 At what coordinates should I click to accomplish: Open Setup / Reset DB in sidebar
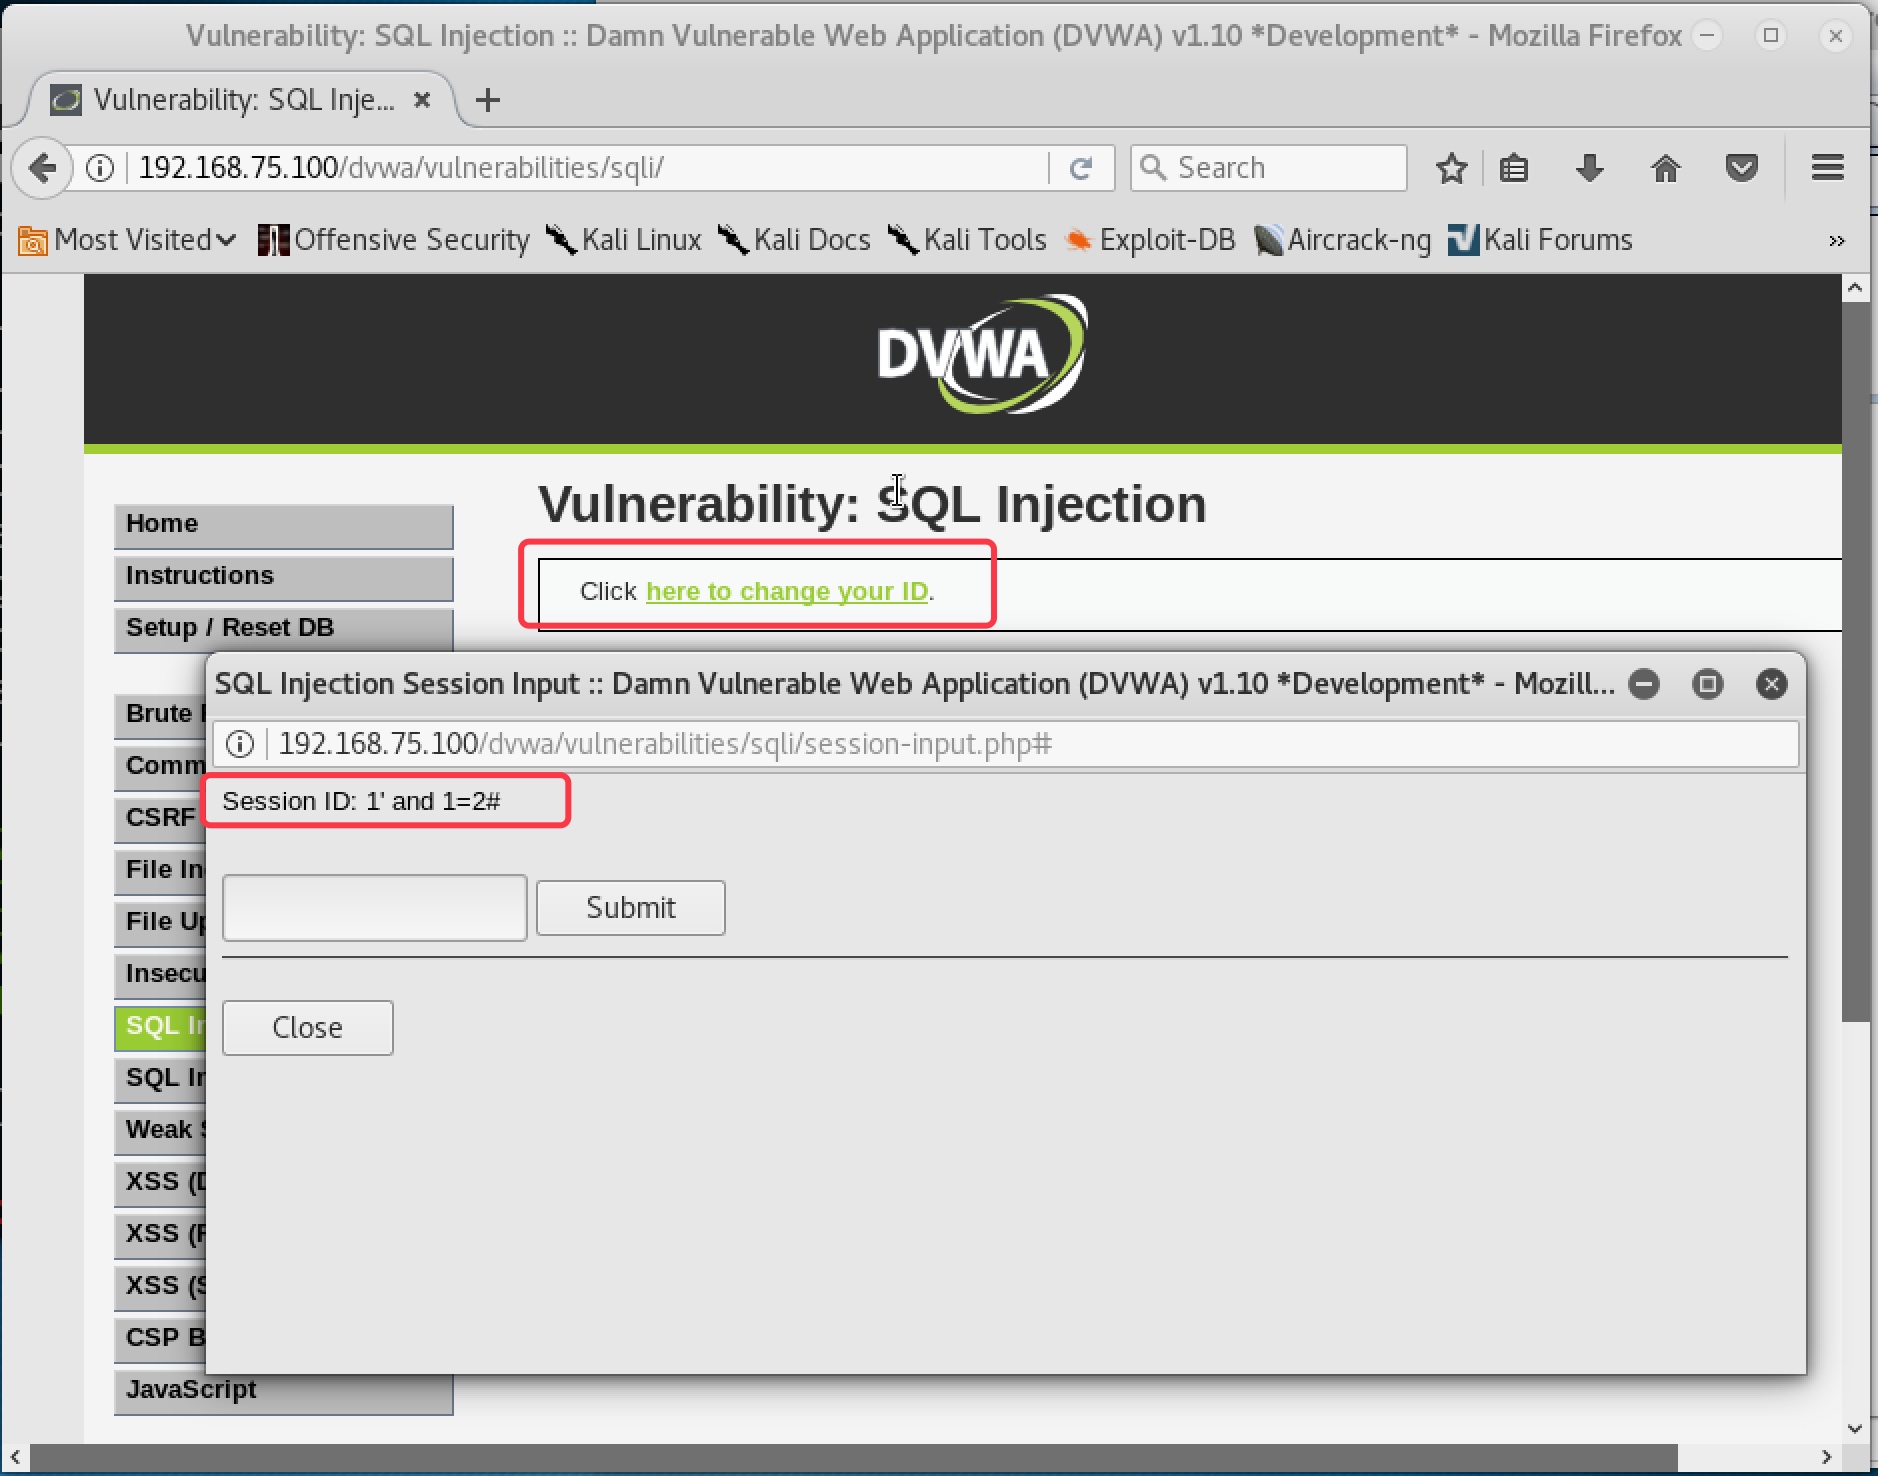point(284,629)
